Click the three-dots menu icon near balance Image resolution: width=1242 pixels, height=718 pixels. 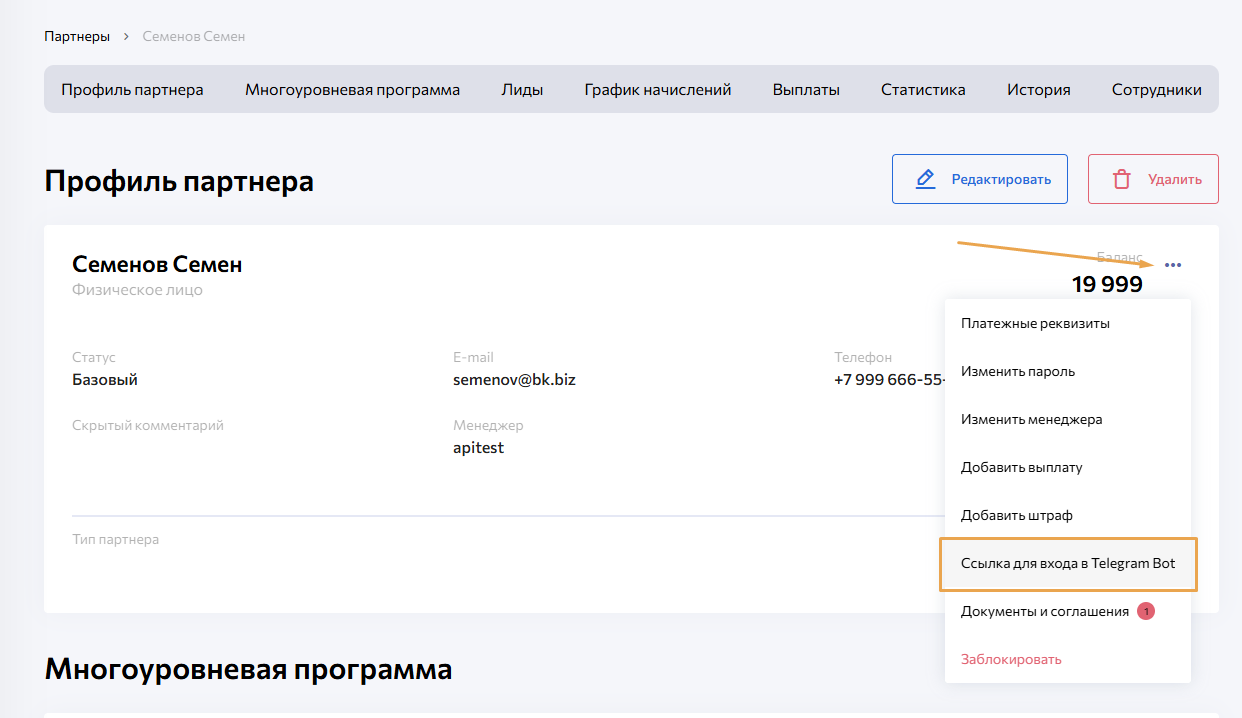click(x=1173, y=265)
